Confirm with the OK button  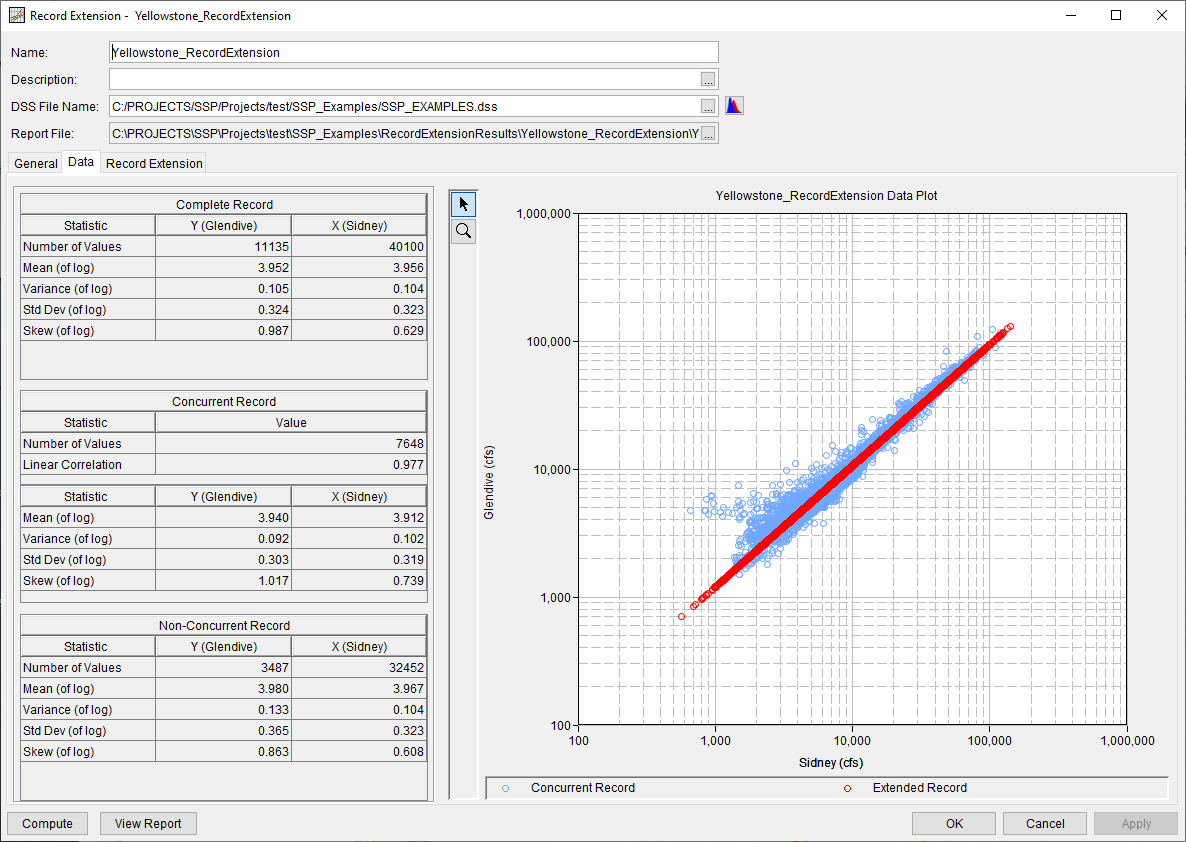tap(953, 823)
